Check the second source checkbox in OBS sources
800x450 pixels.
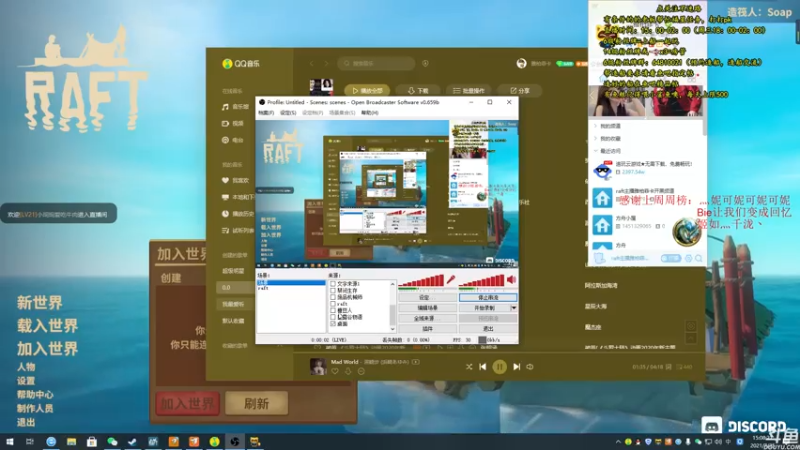tap(333, 290)
